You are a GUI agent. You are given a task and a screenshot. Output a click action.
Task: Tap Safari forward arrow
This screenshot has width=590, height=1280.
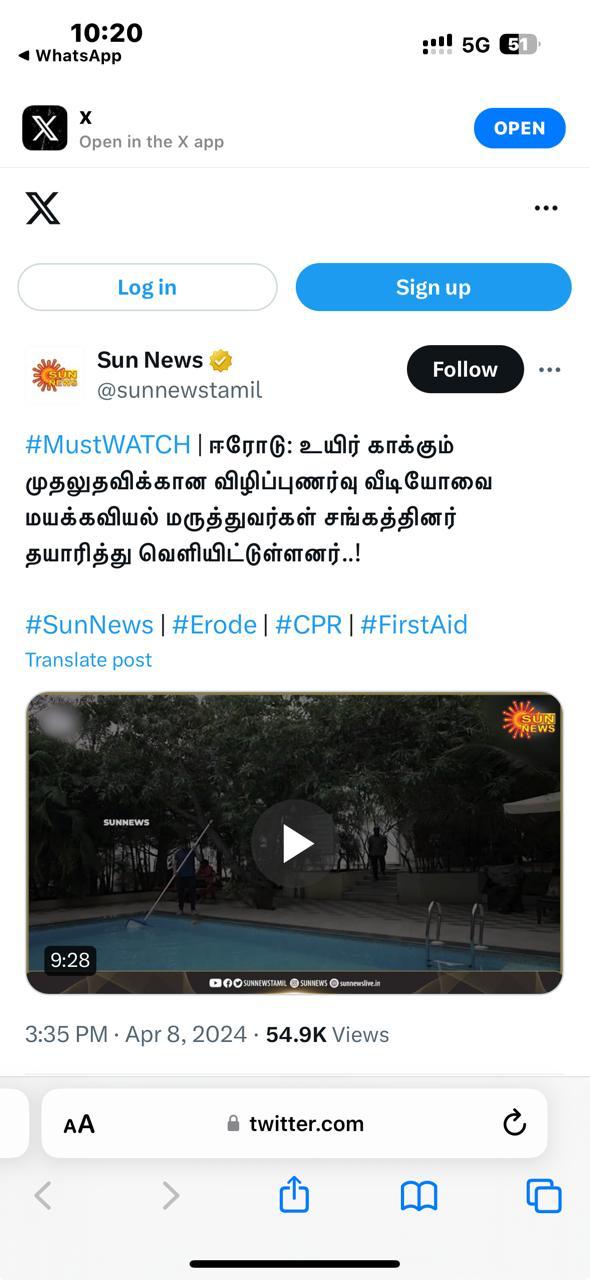[x=171, y=1195]
